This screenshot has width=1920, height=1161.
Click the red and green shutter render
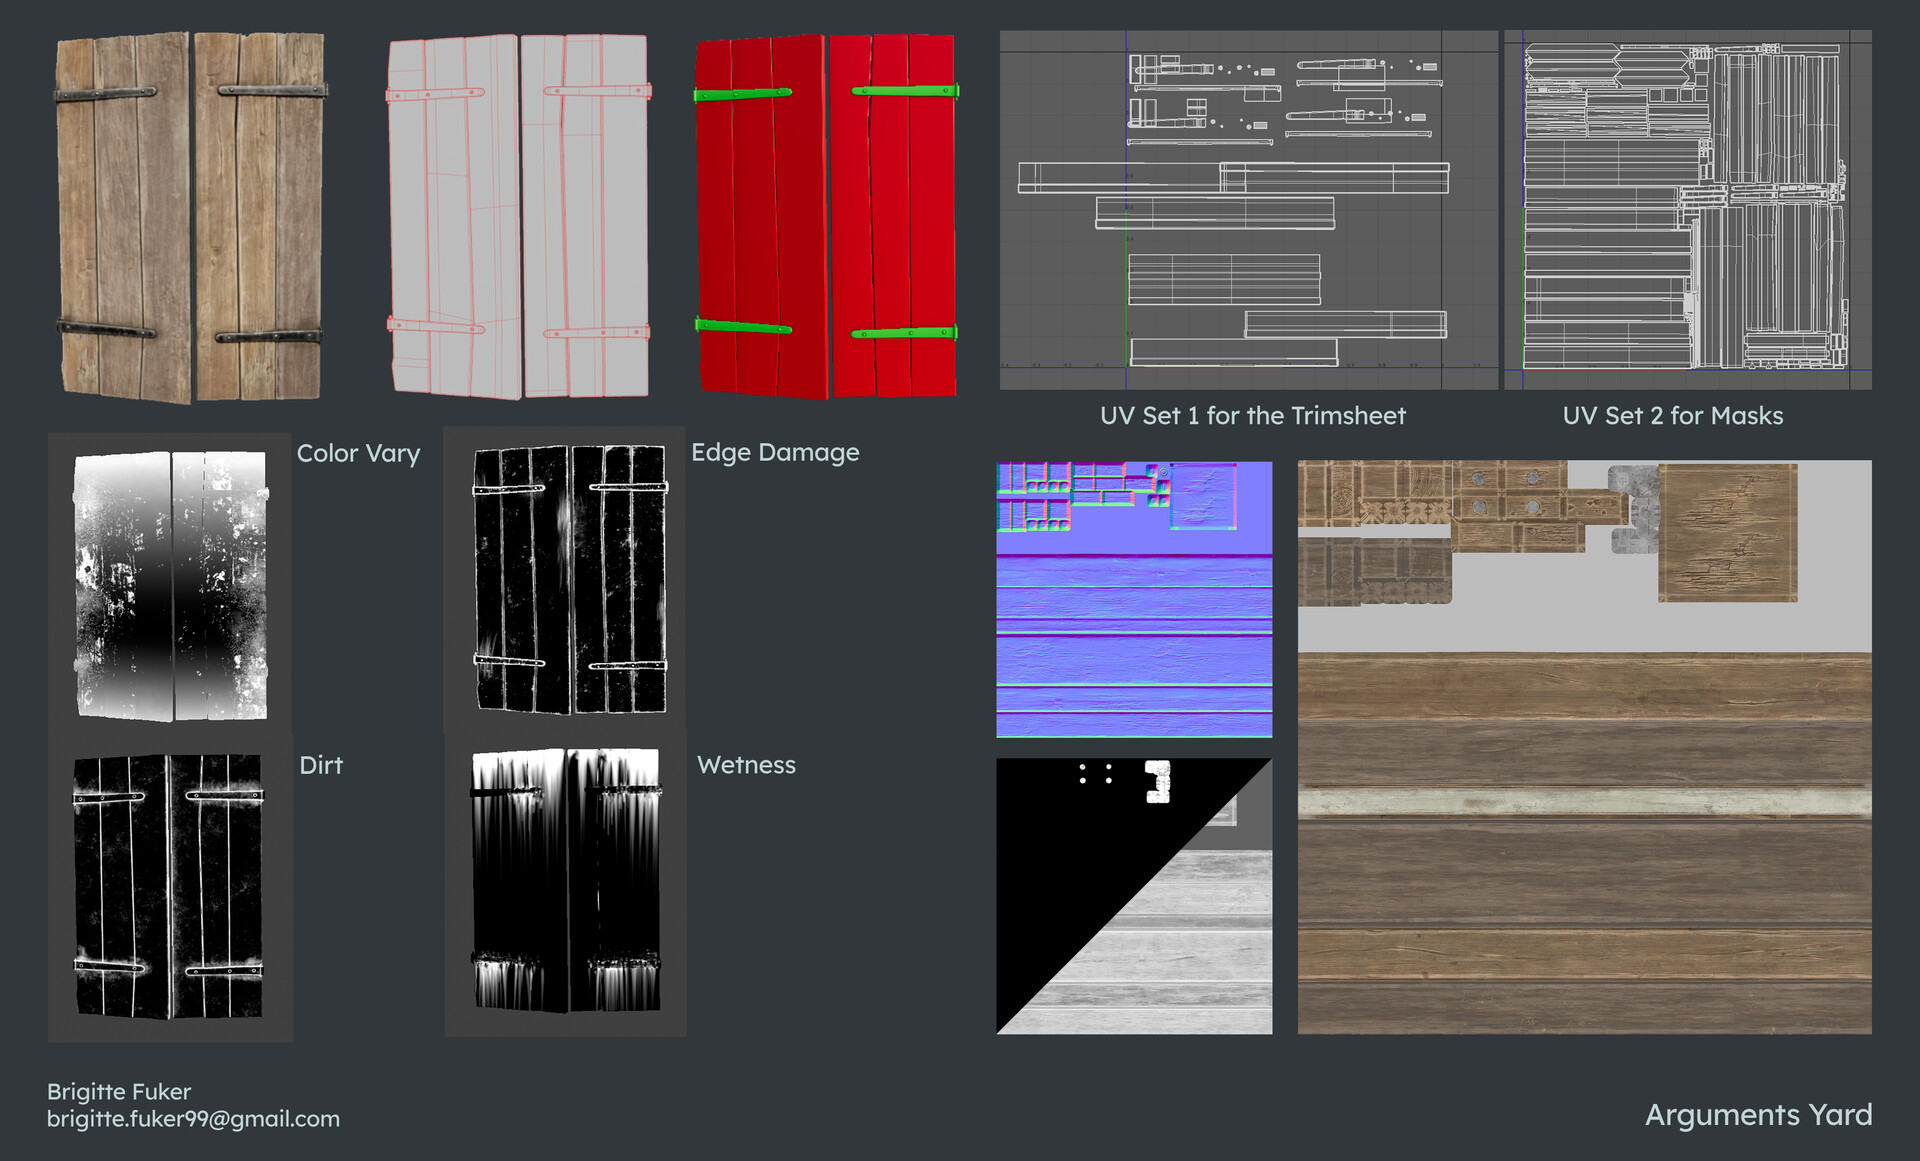click(826, 215)
